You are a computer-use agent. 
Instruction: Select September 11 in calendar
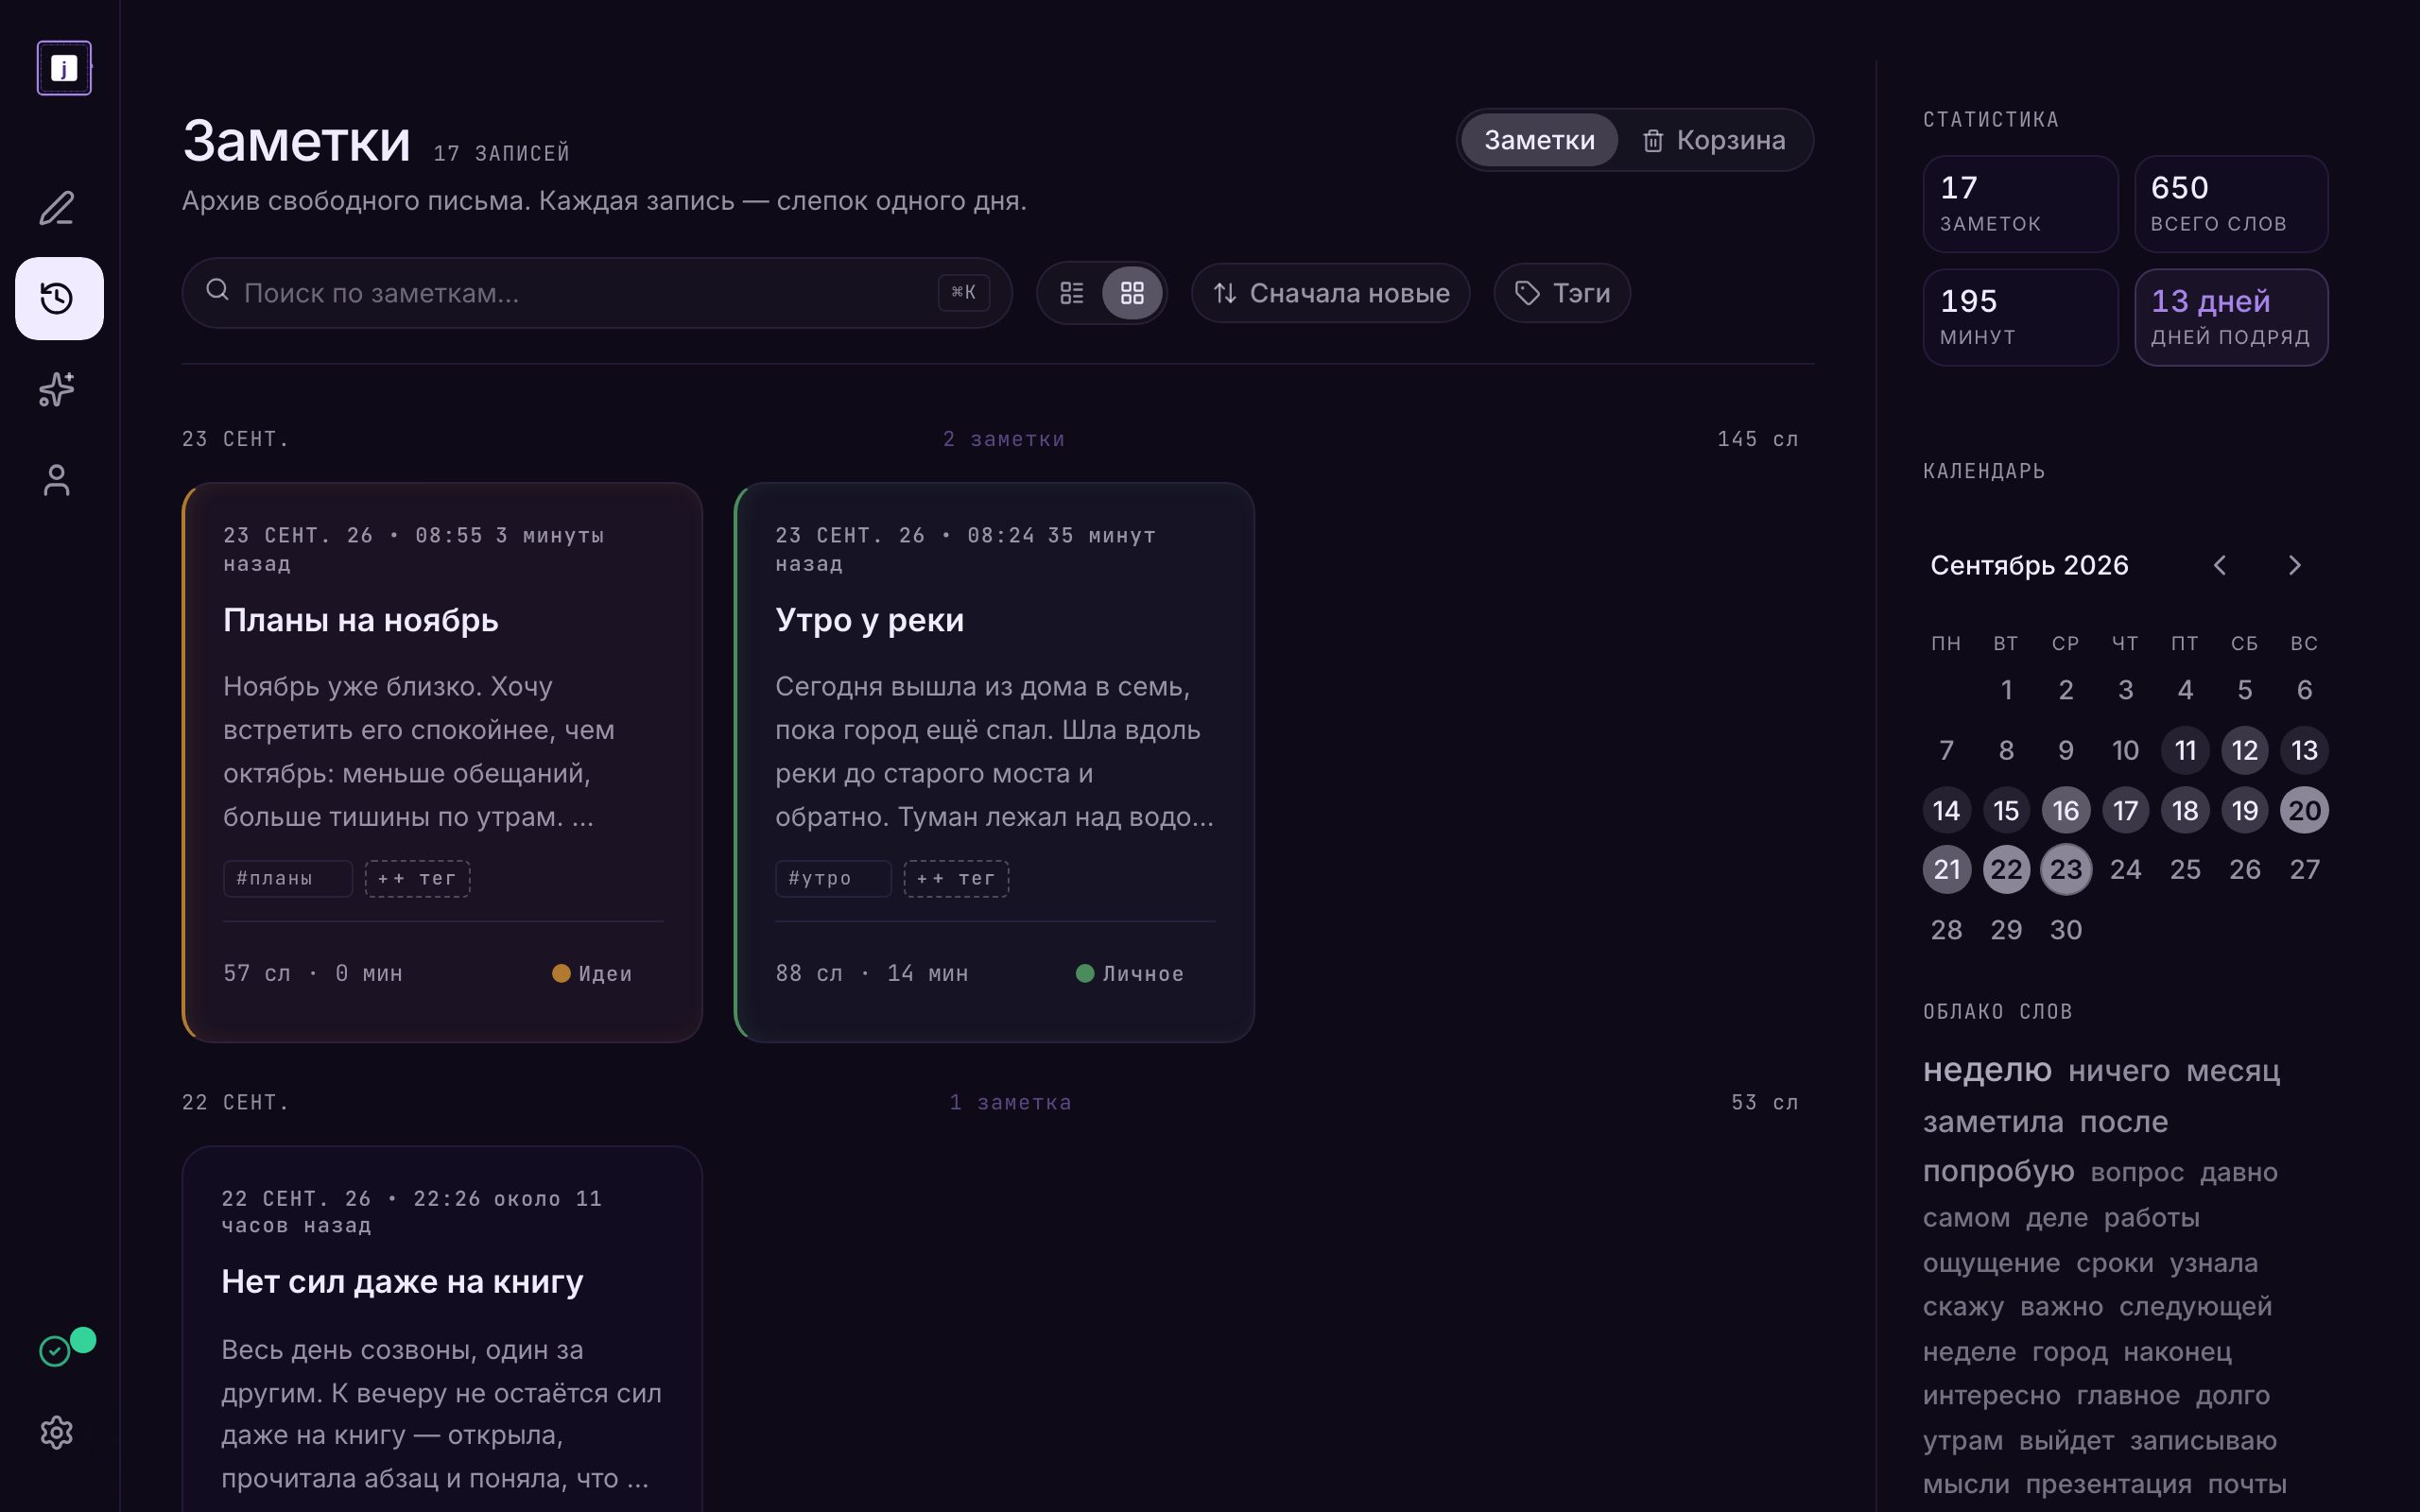pos(2185,750)
